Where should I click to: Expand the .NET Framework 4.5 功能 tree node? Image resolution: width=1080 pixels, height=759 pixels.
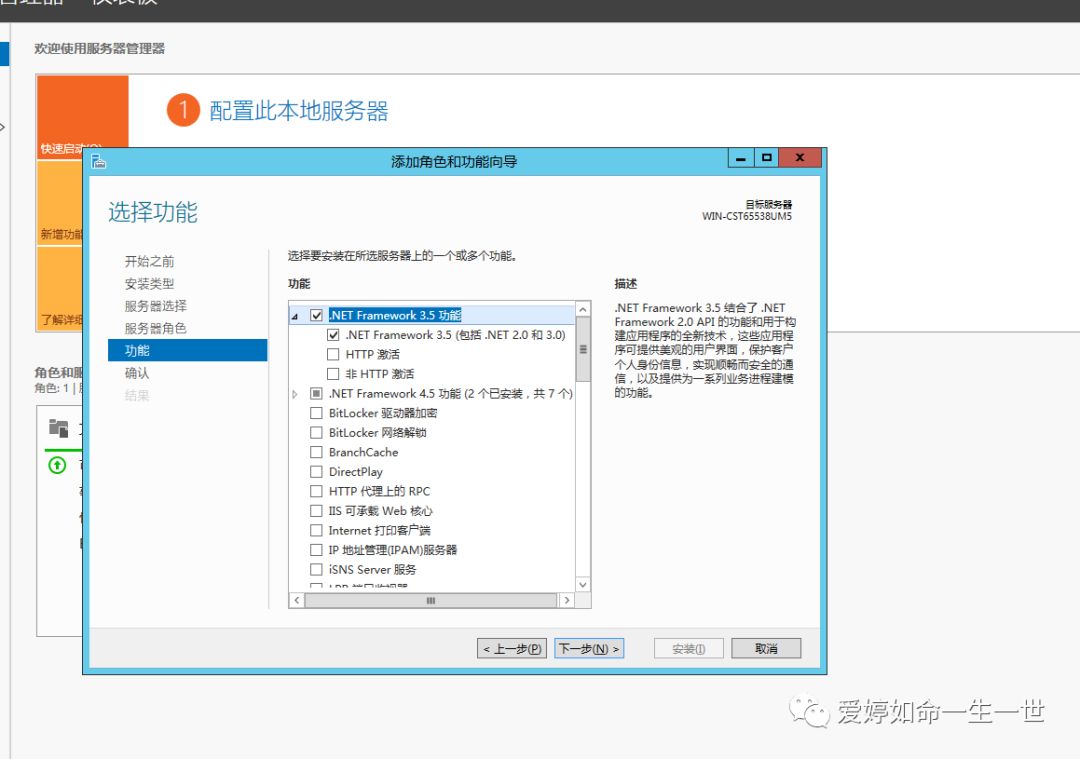pos(295,394)
